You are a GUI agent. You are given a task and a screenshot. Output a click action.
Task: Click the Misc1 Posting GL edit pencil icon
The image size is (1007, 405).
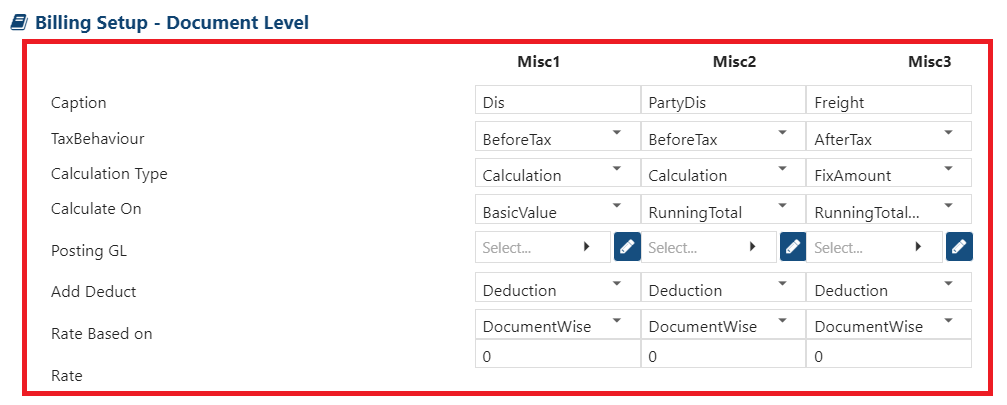(627, 246)
